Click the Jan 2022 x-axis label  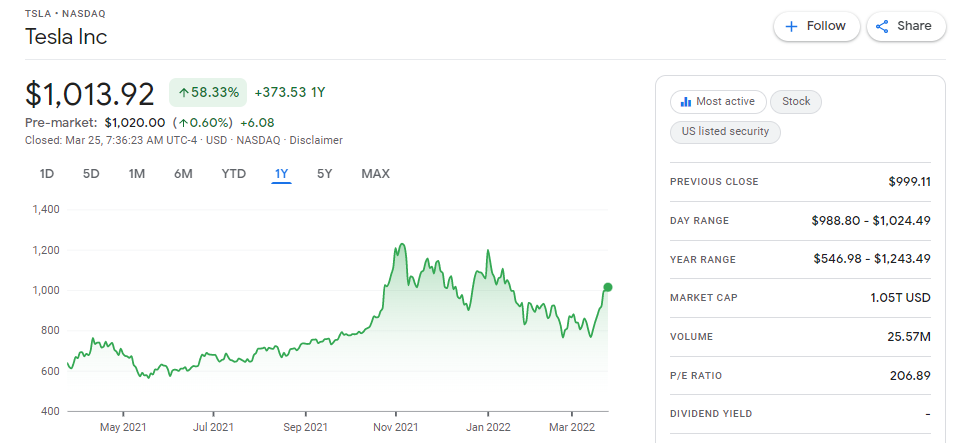click(x=488, y=427)
